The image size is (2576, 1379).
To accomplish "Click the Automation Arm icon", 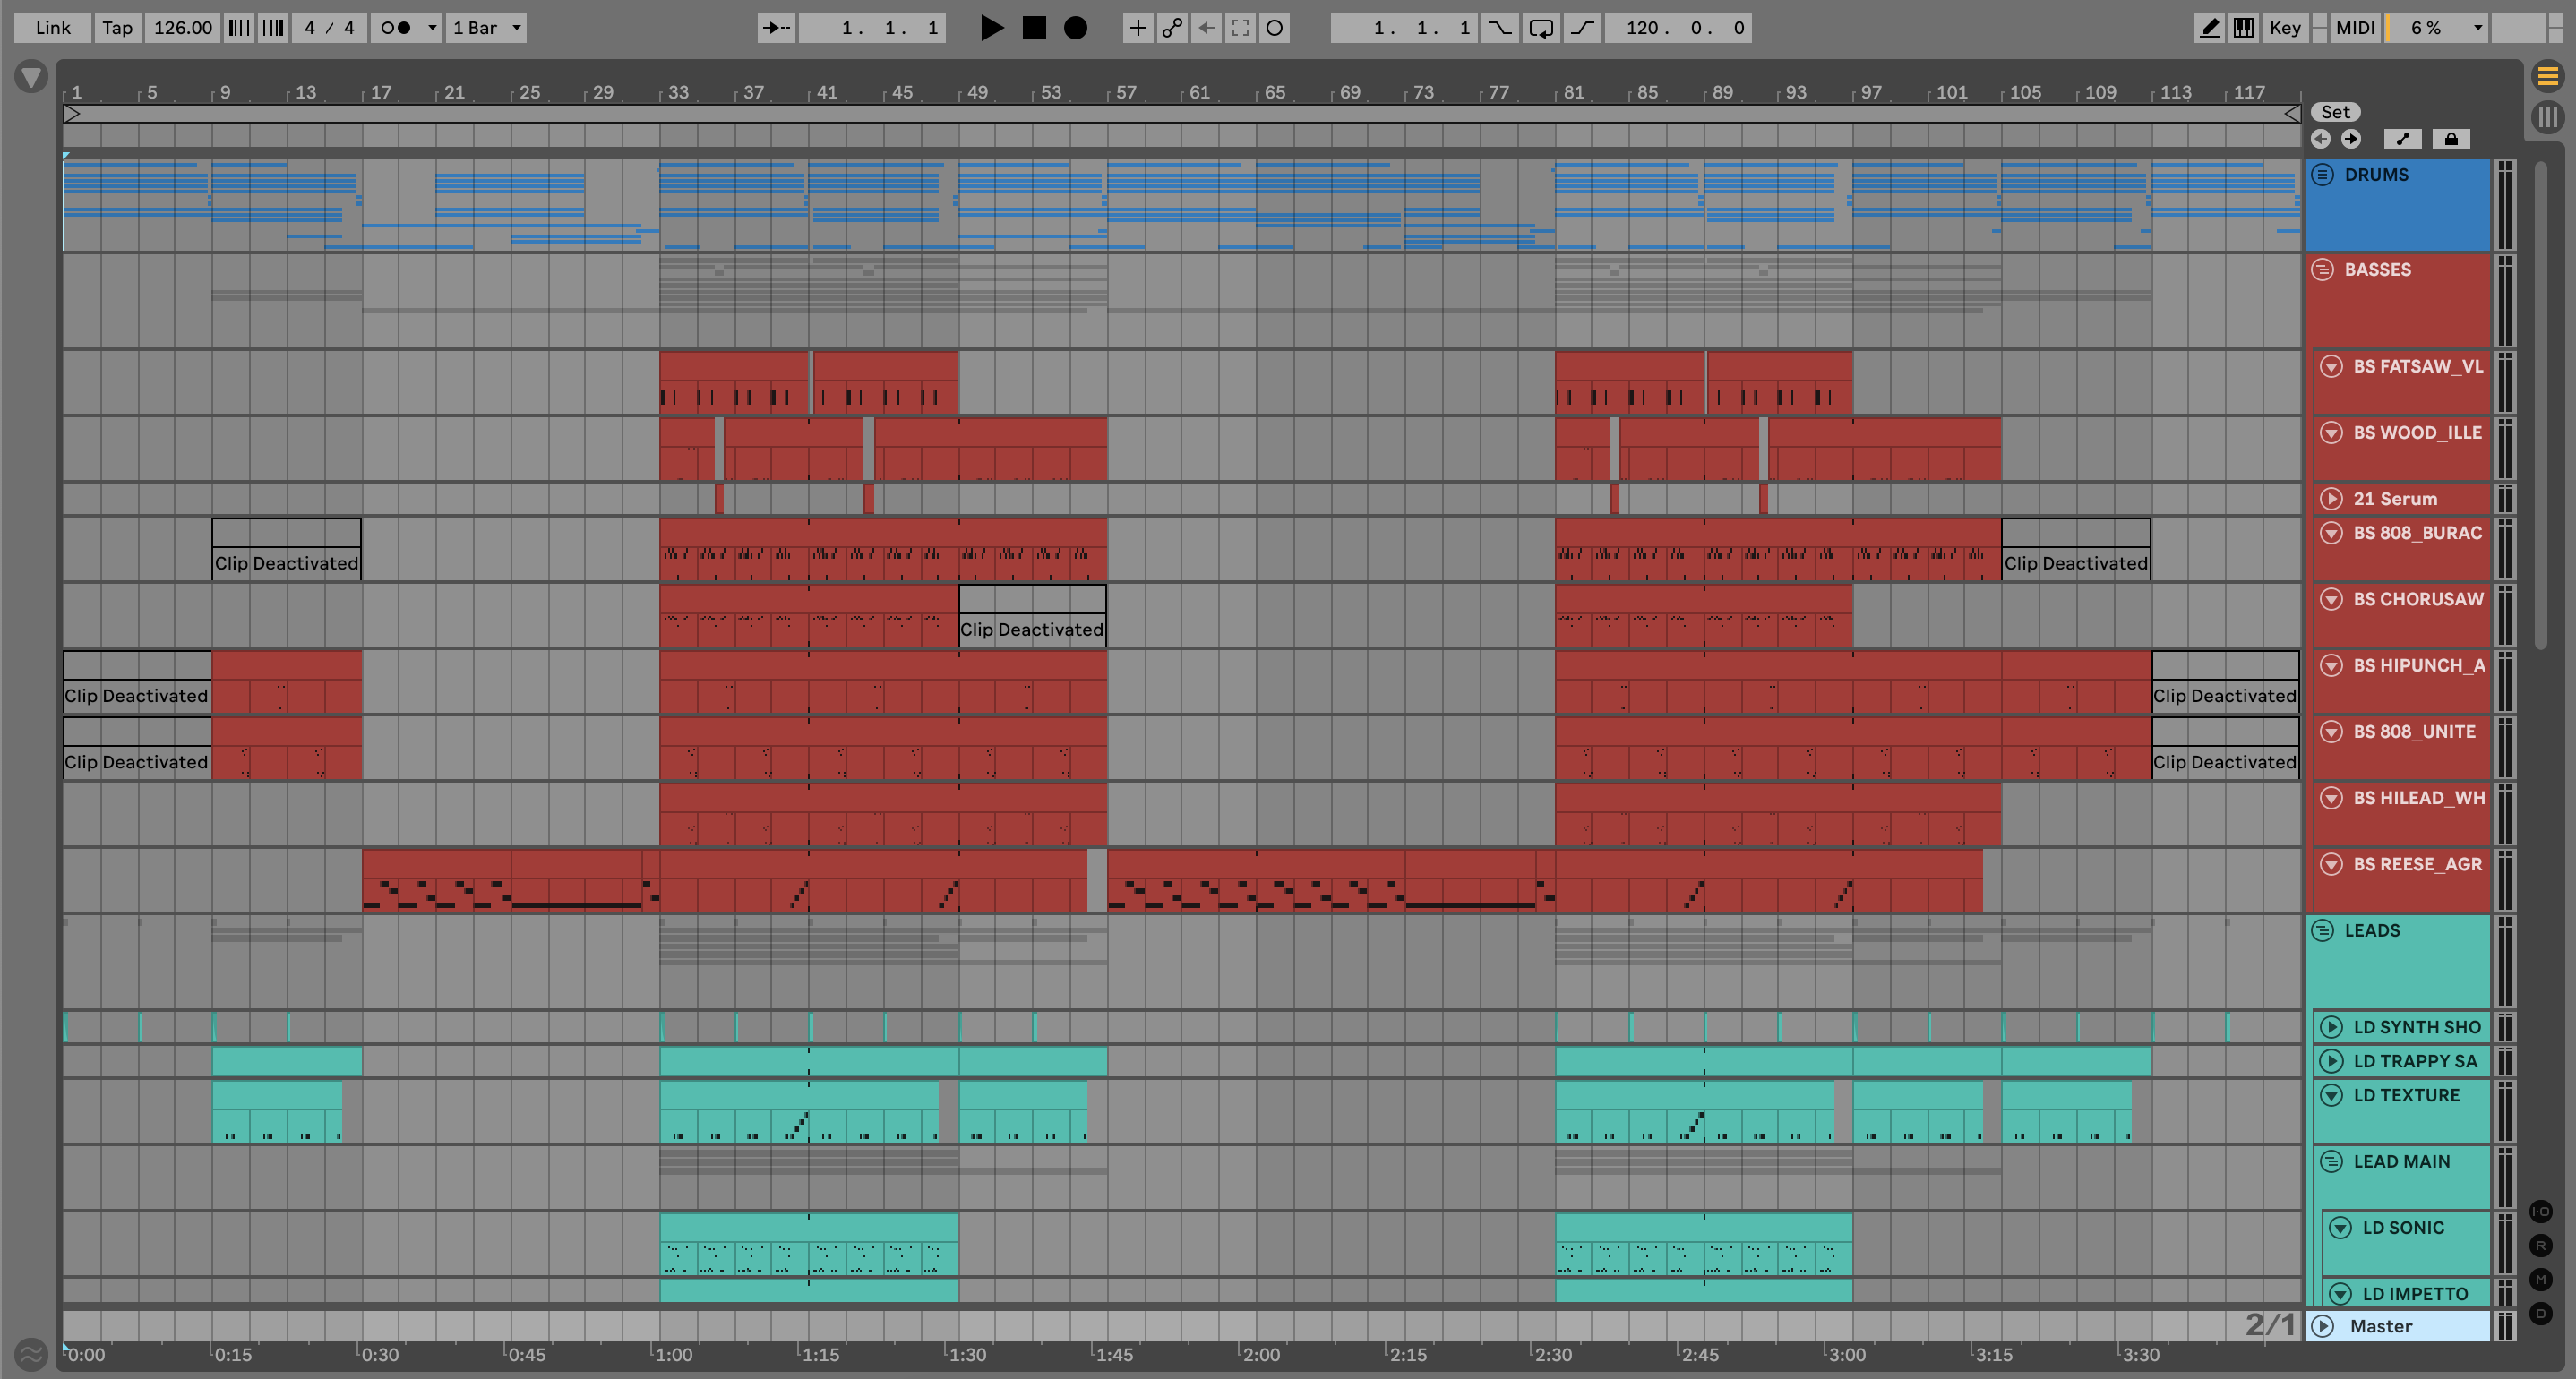I will tap(1172, 28).
